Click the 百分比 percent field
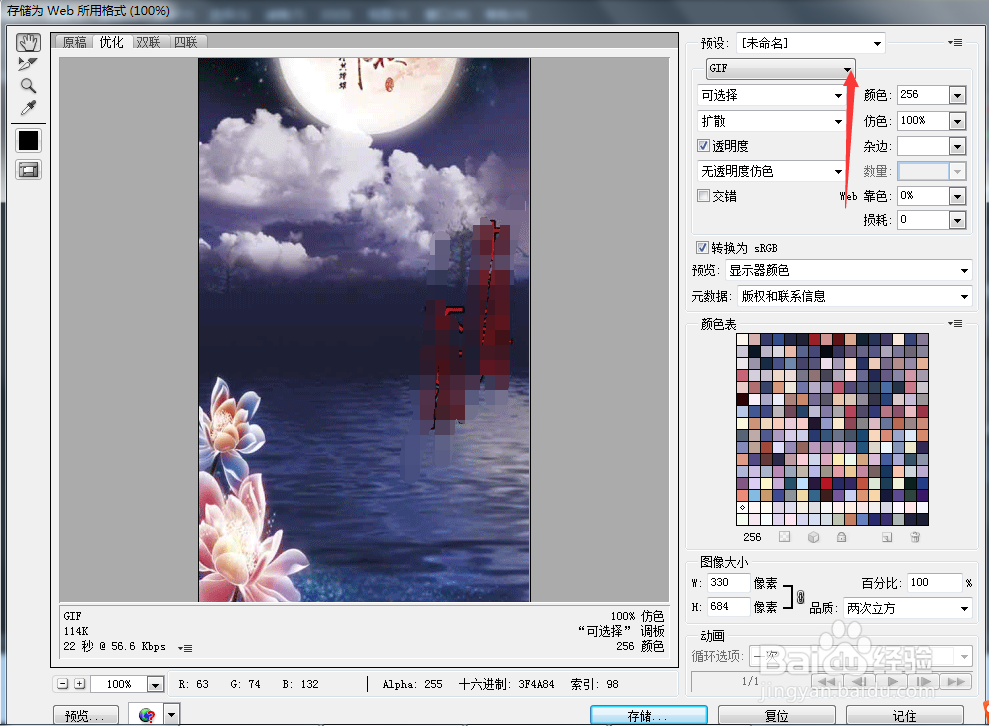Viewport: 989px width, 726px height. pyautogui.click(x=935, y=582)
